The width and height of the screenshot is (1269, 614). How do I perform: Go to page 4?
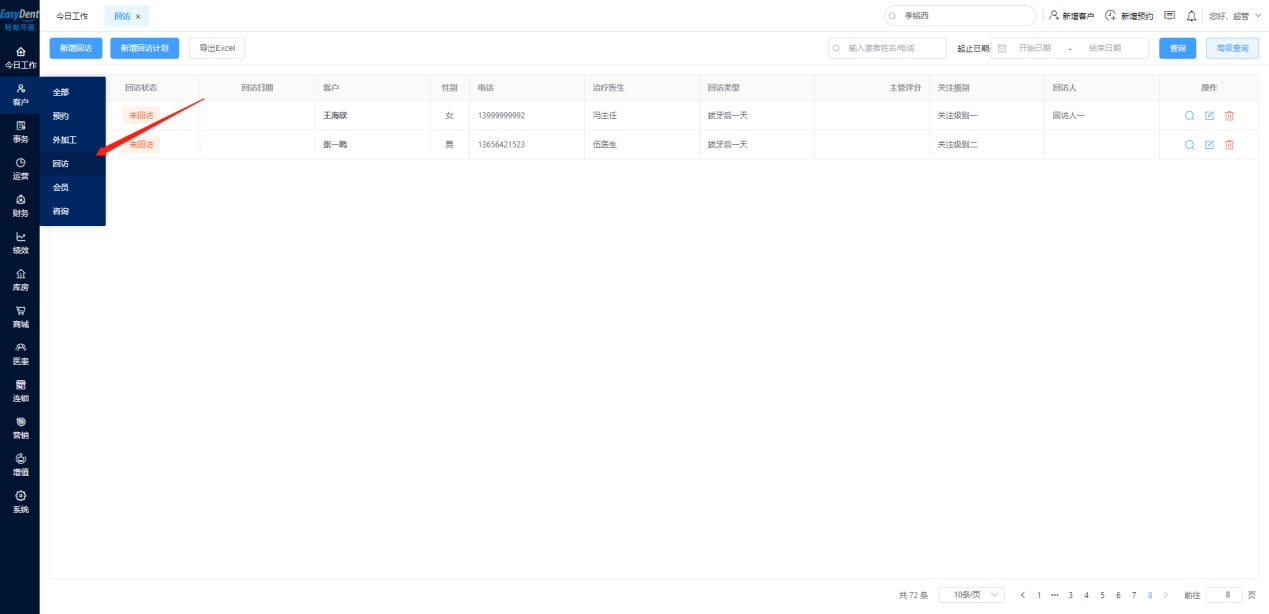pyautogui.click(x=1086, y=595)
